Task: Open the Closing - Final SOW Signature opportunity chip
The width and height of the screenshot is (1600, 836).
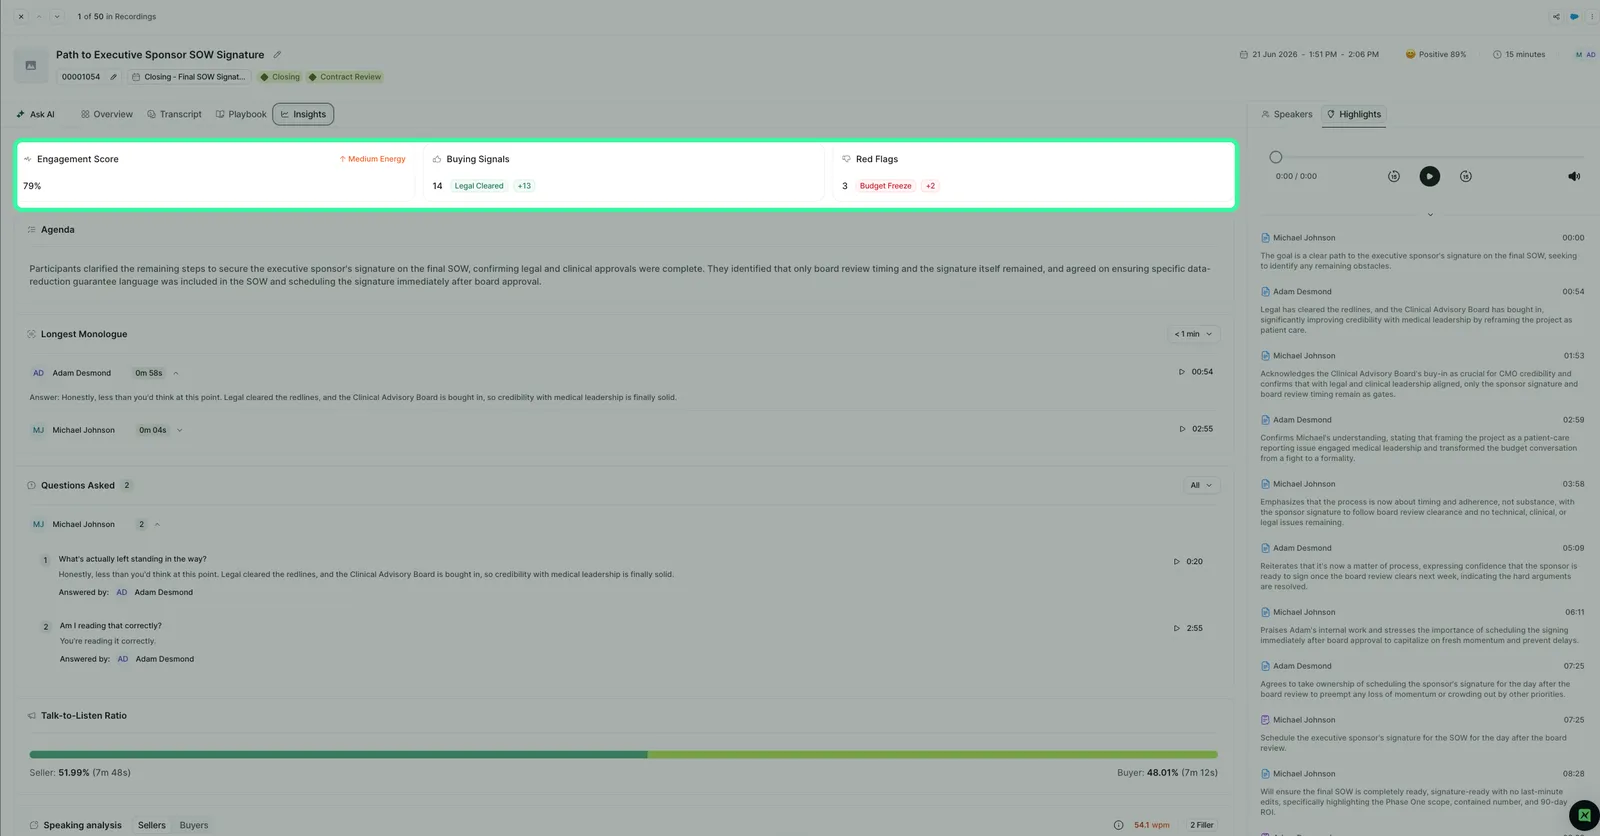Action: [188, 77]
